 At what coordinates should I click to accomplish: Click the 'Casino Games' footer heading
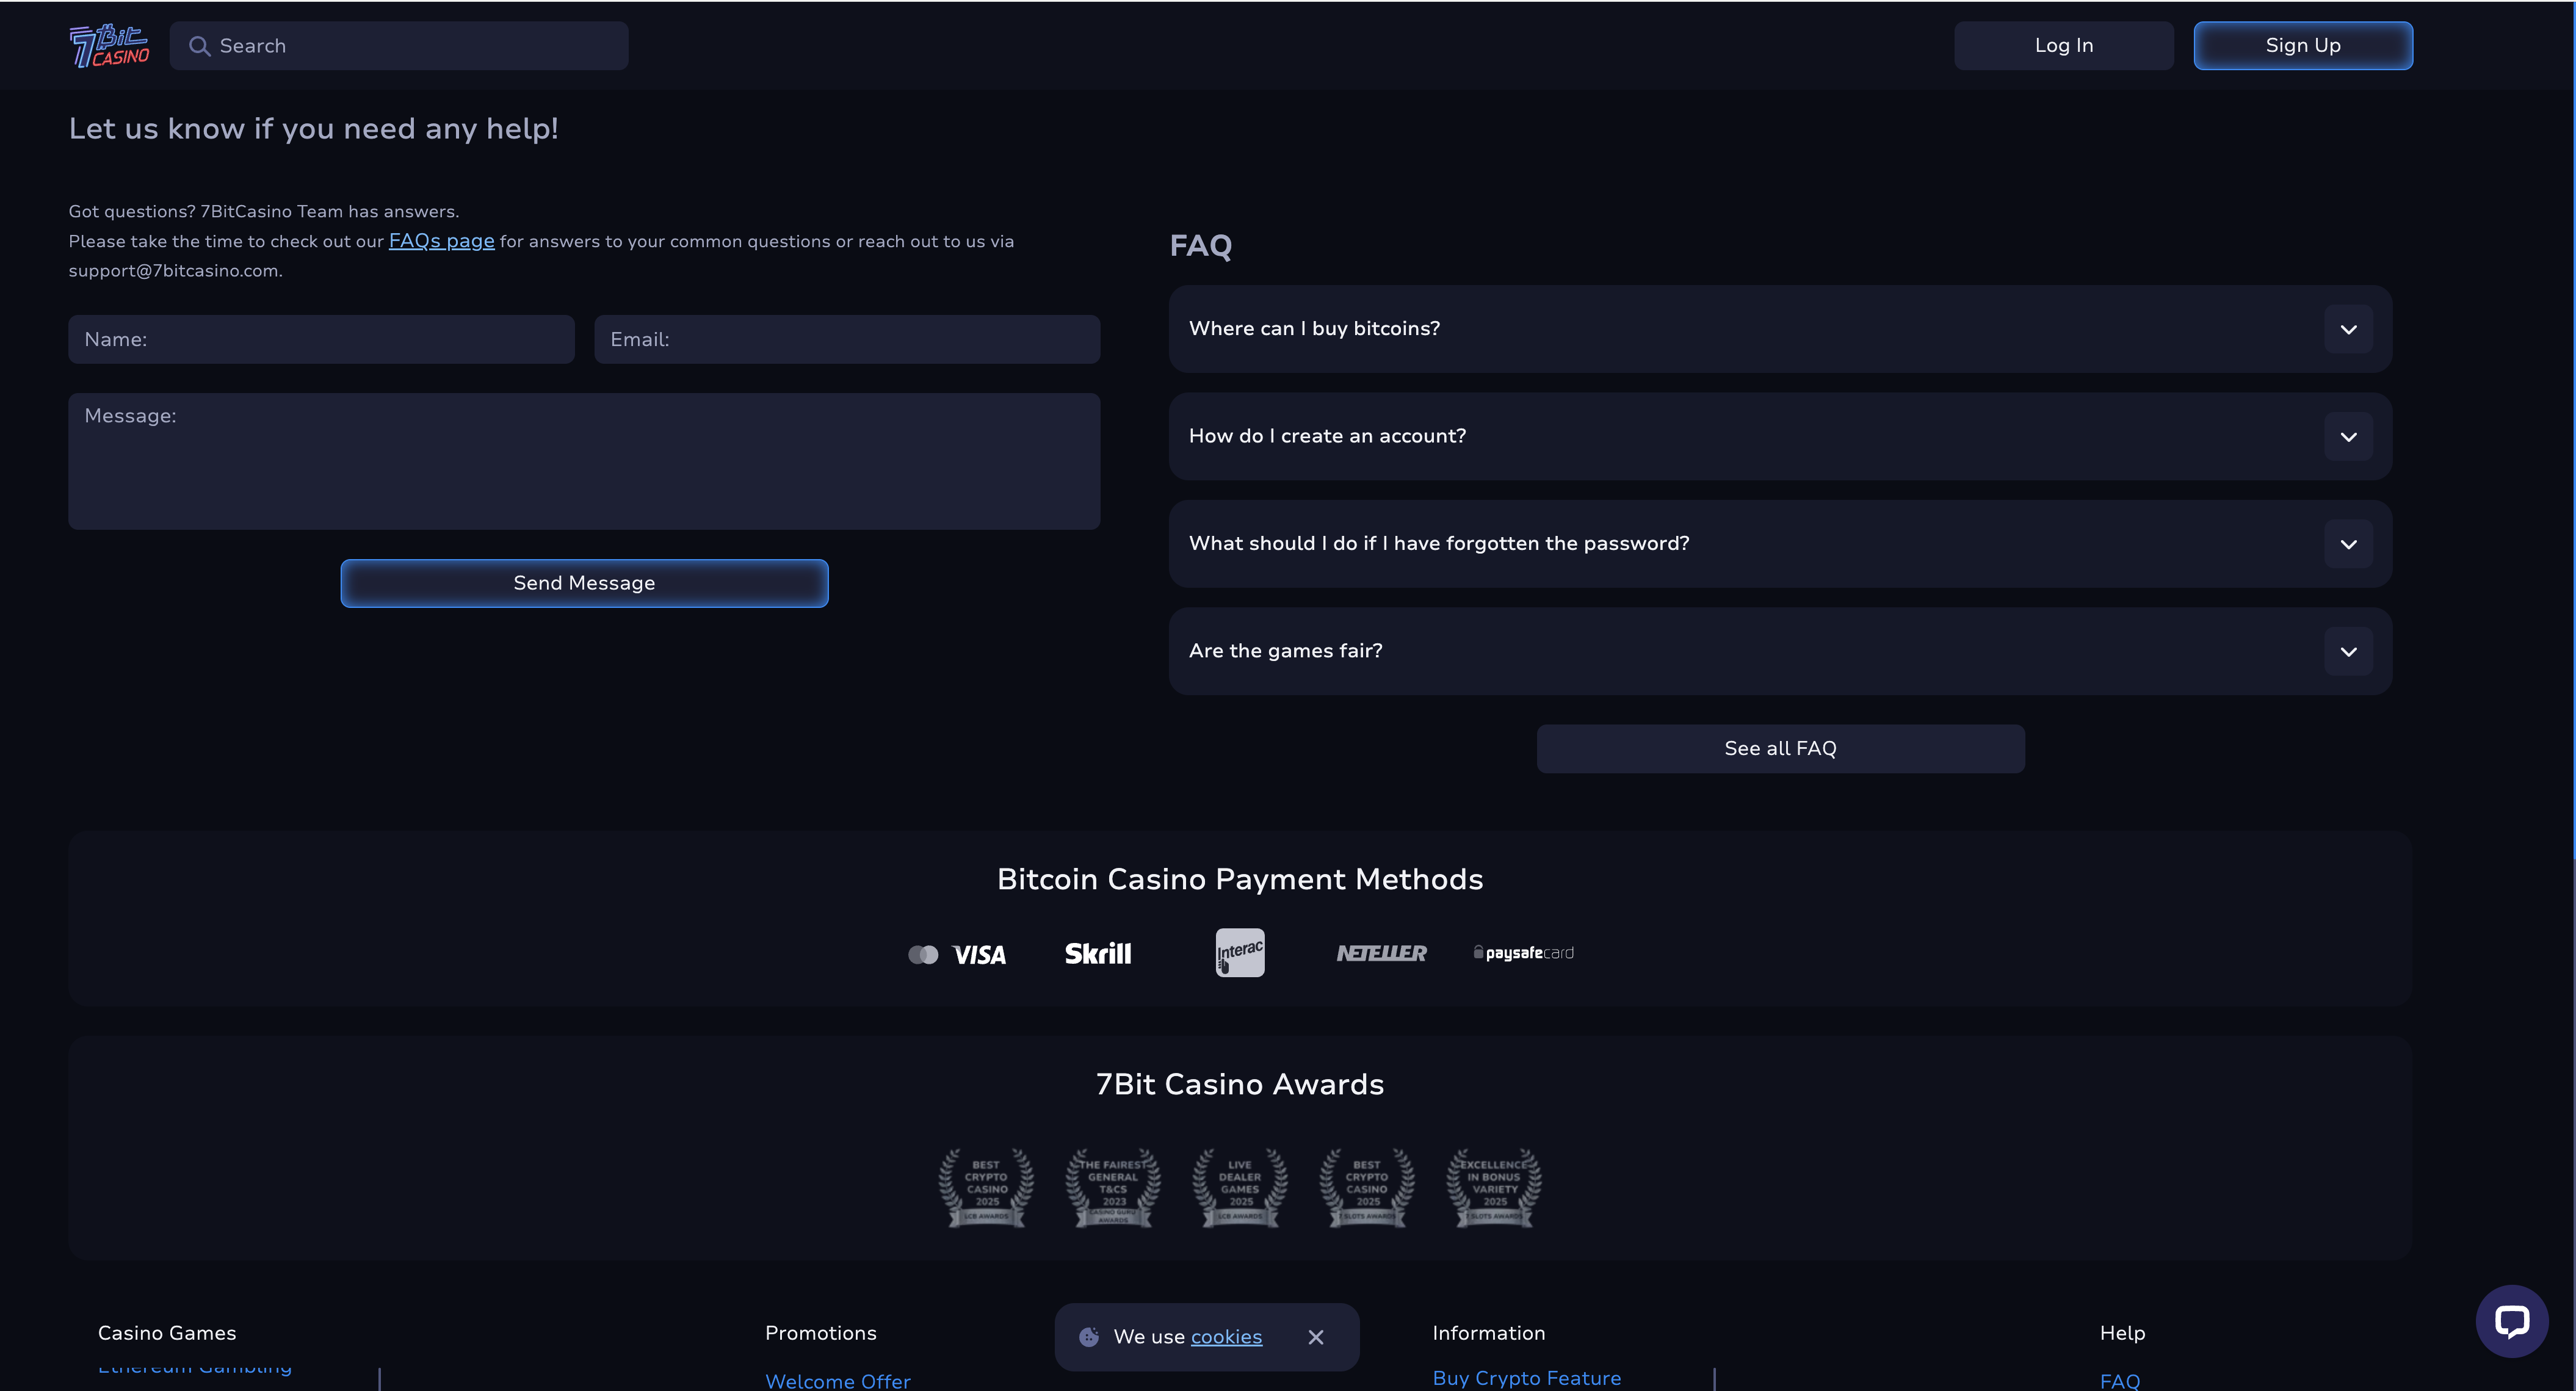point(167,1333)
